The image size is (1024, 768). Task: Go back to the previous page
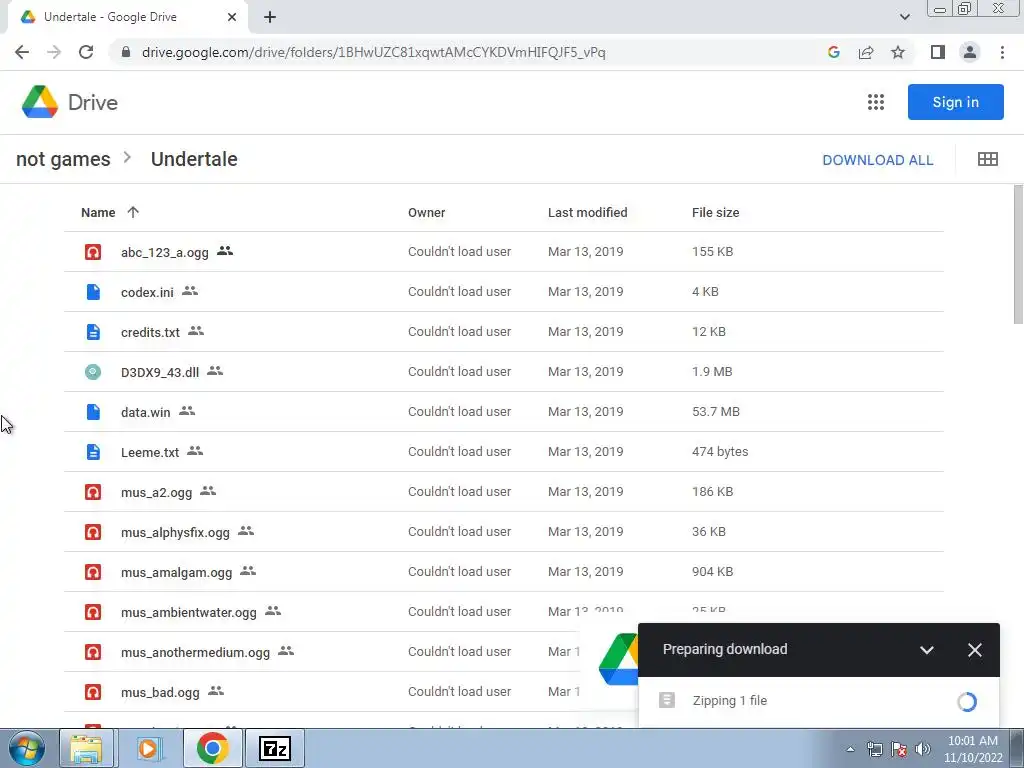(22, 52)
